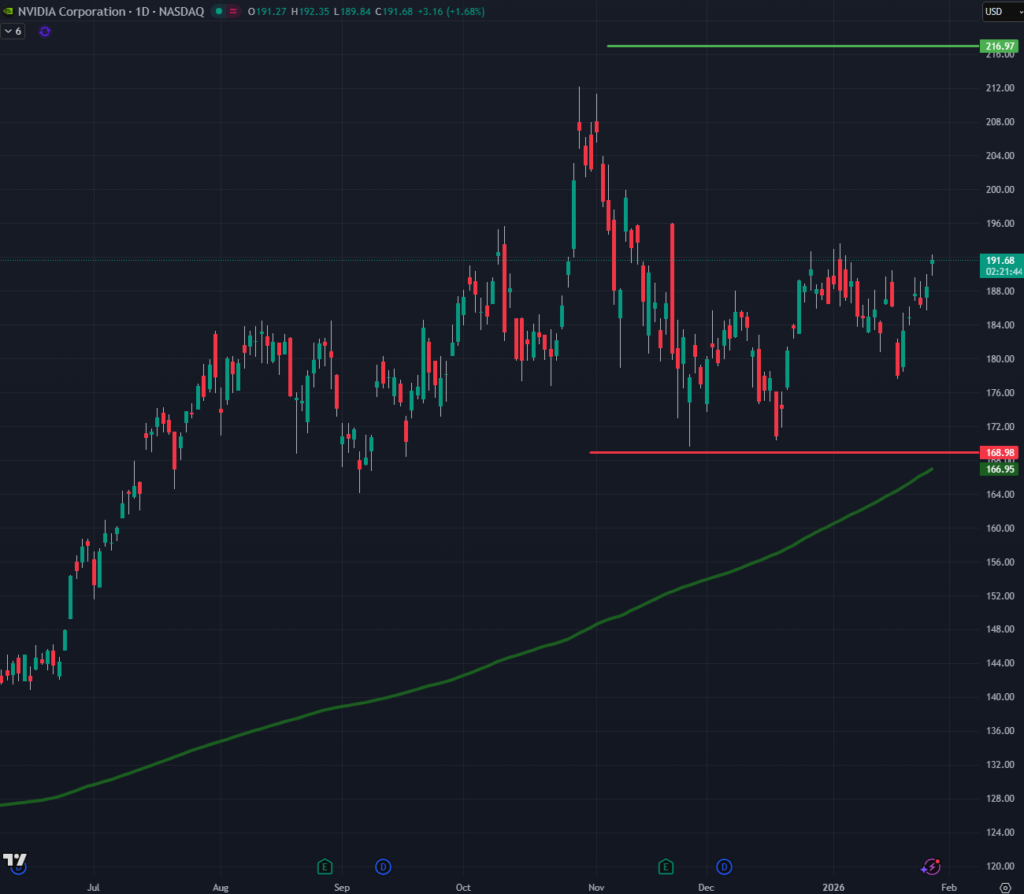Open the earnings marker near December

666,866
